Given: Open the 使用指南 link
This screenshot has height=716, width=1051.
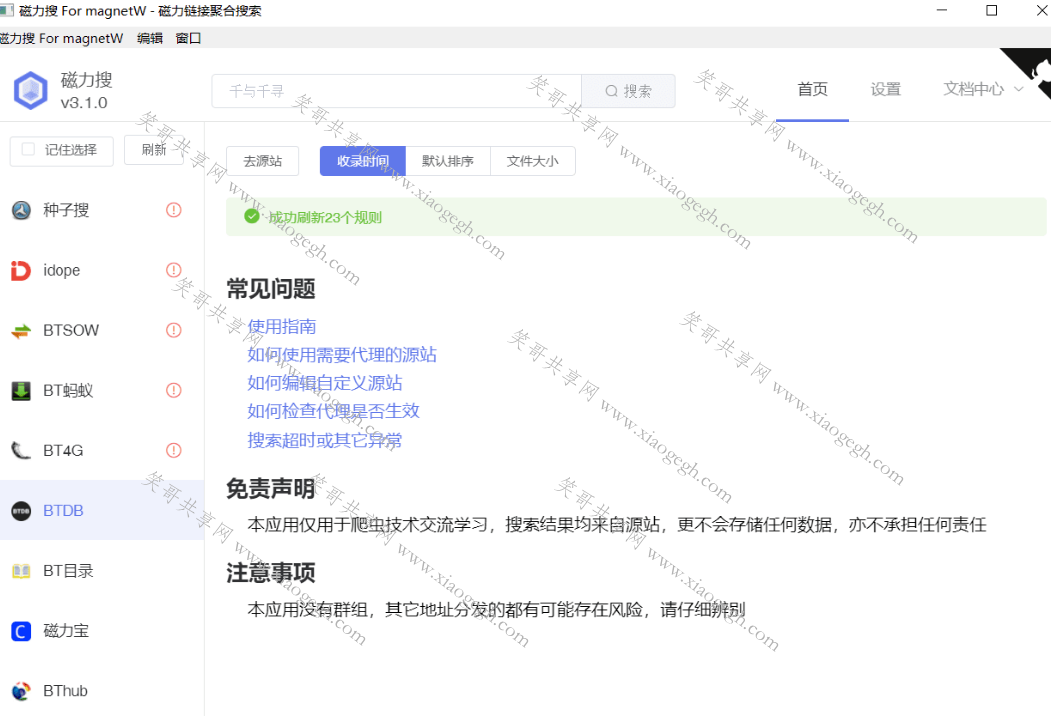Looking at the screenshot, I should tap(282, 326).
